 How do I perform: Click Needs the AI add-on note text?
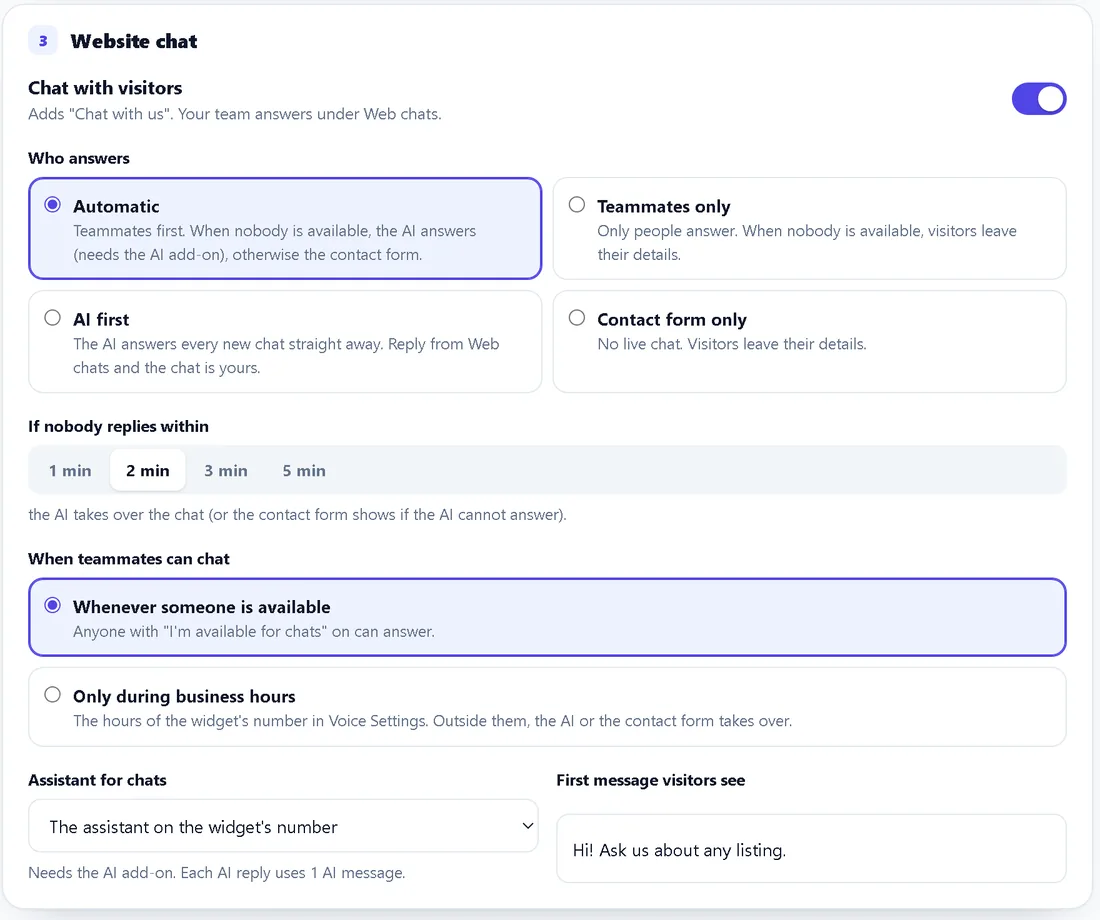(x=217, y=873)
